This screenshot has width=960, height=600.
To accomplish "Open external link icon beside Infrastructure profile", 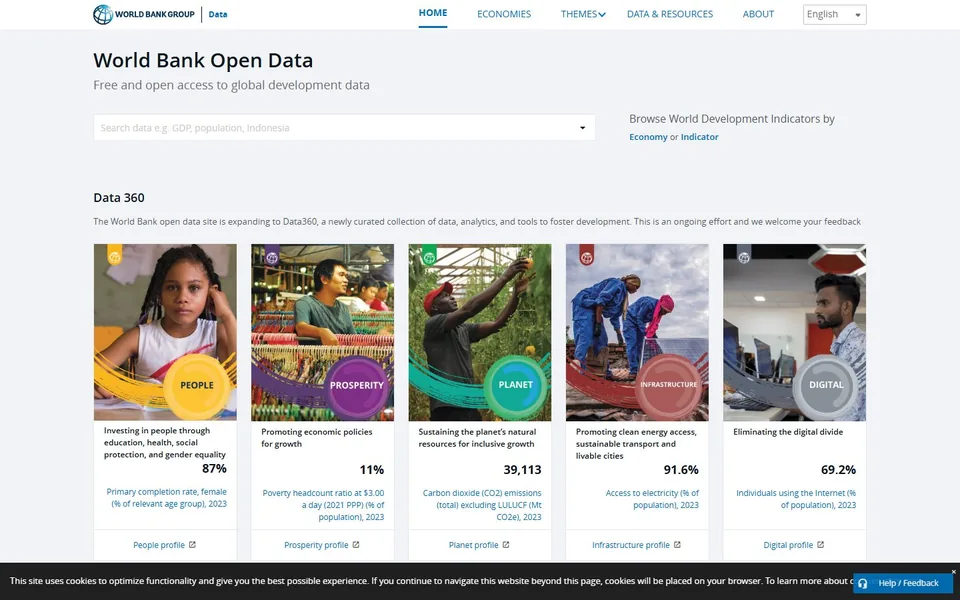I will (x=677, y=544).
